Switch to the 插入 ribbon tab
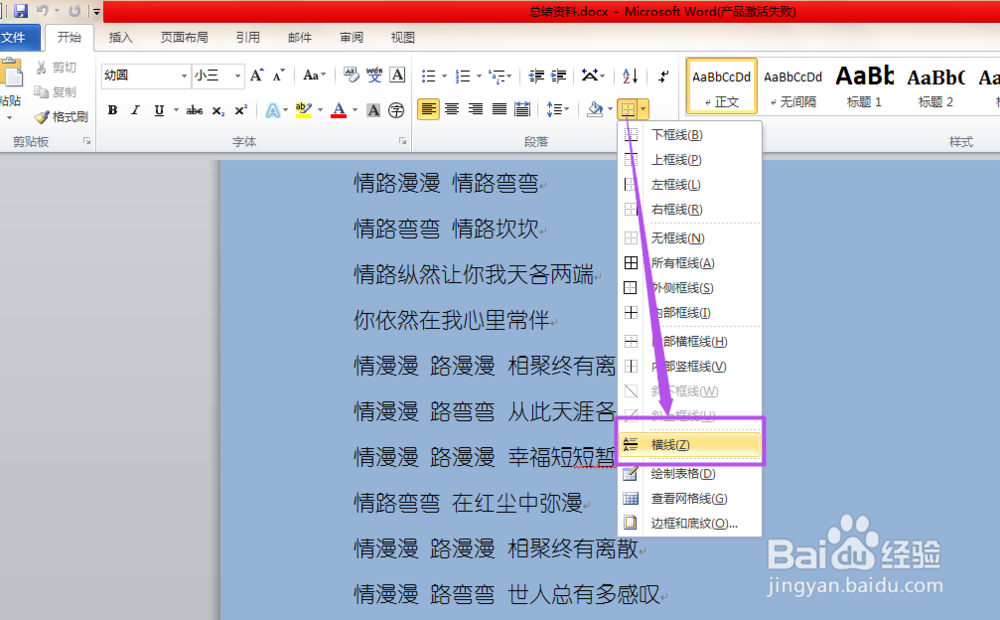 pos(120,37)
